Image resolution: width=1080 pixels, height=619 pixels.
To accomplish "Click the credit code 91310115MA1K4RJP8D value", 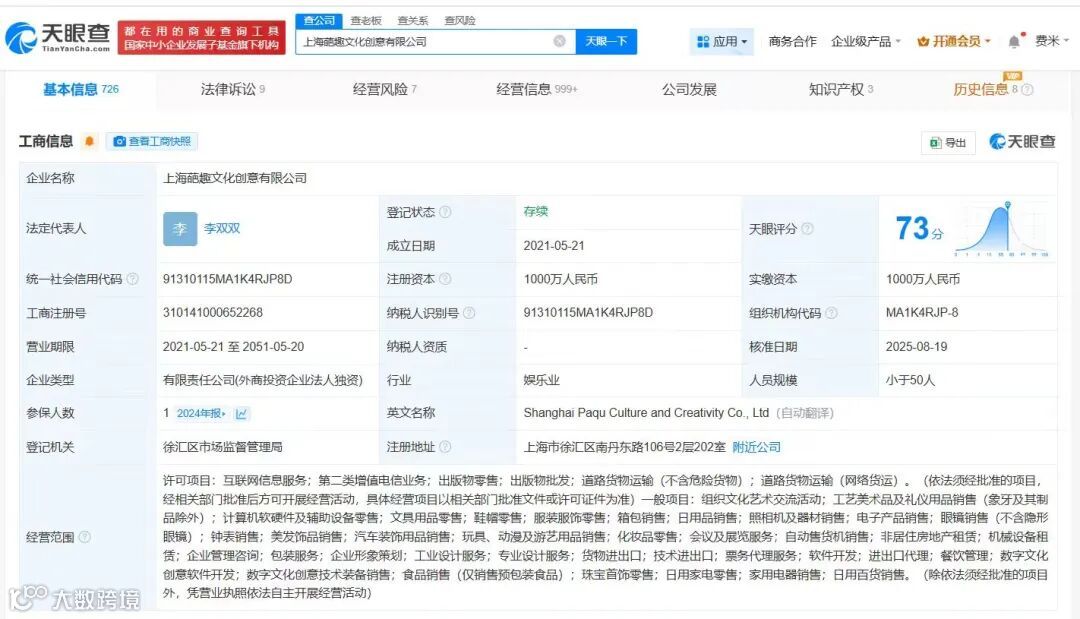I will click(x=227, y=279).
